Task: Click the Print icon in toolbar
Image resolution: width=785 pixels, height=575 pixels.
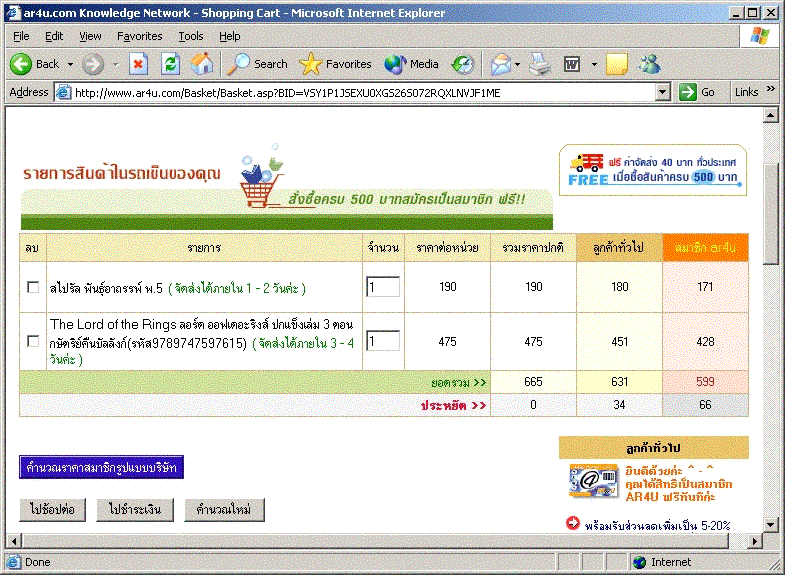Action: pos(540,64)
